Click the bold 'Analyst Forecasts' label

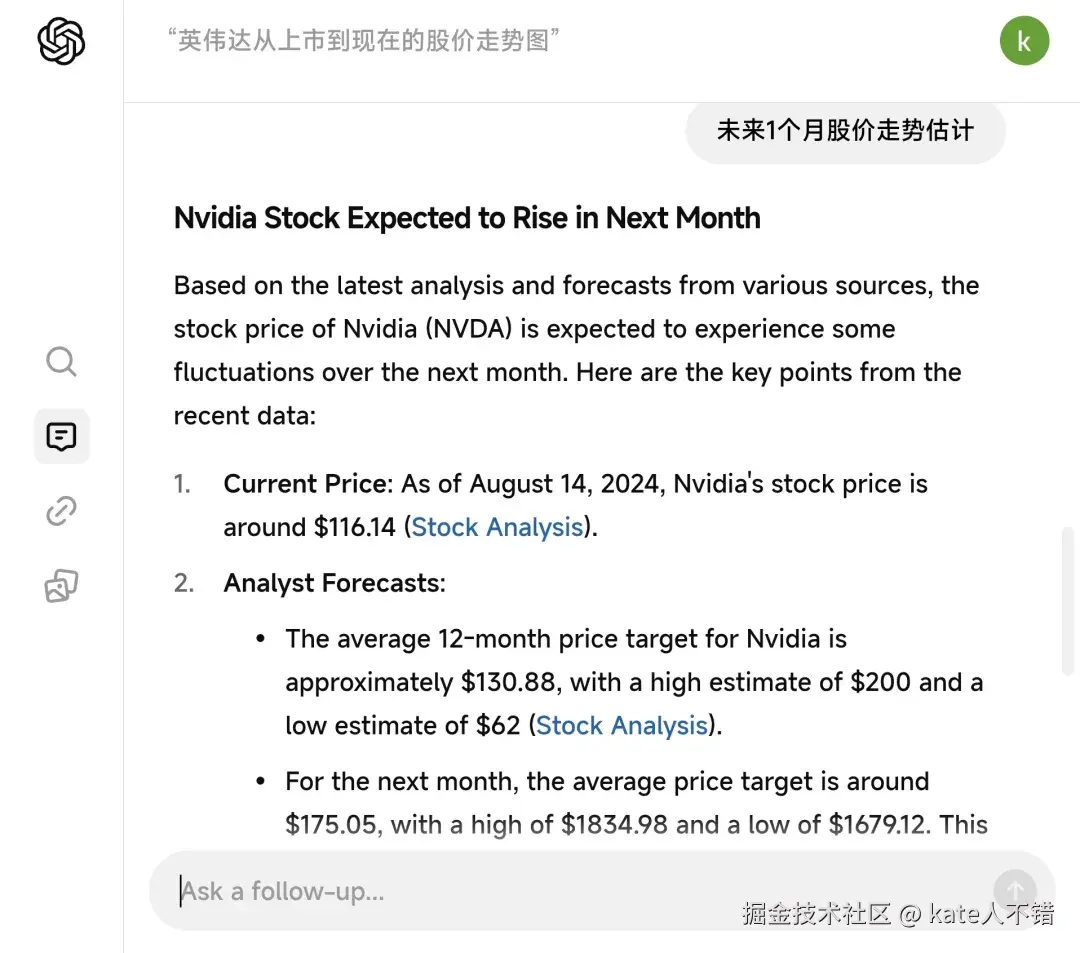[x=332, y=583]
